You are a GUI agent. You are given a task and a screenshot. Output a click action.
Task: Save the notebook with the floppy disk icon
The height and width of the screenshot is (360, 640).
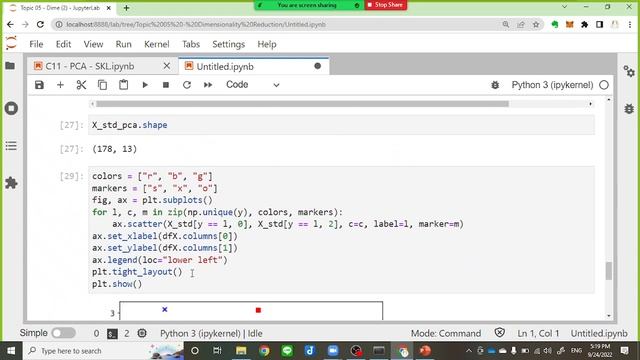[x=39, y=85]
